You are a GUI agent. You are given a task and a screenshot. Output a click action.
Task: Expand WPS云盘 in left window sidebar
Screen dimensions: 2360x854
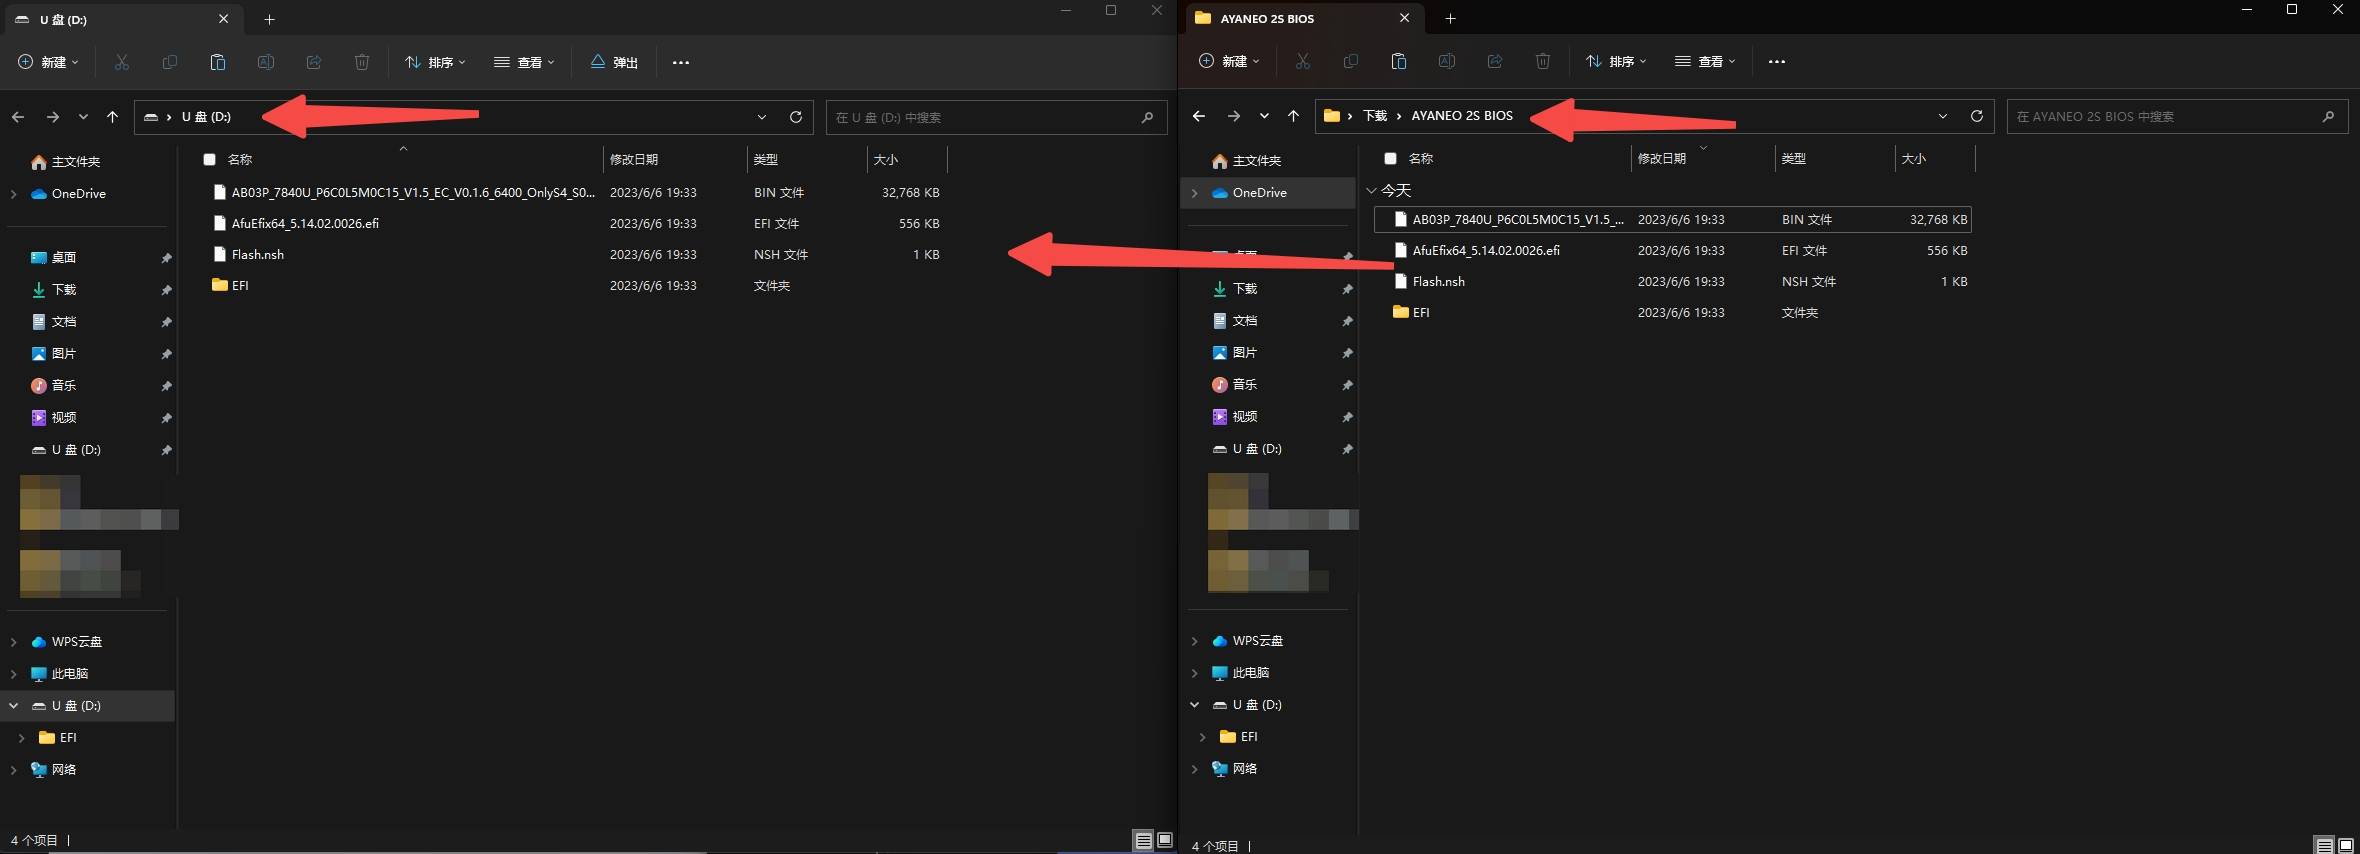click(14, 642)
